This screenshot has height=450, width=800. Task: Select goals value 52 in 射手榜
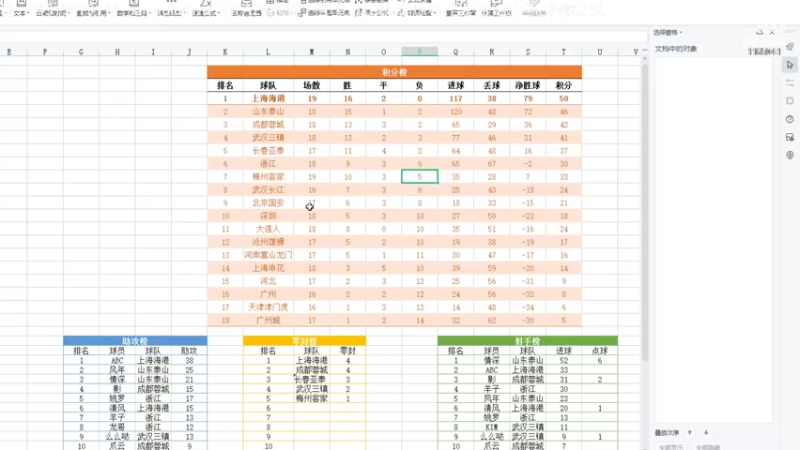pyautogui.click(x=563, y=361)
